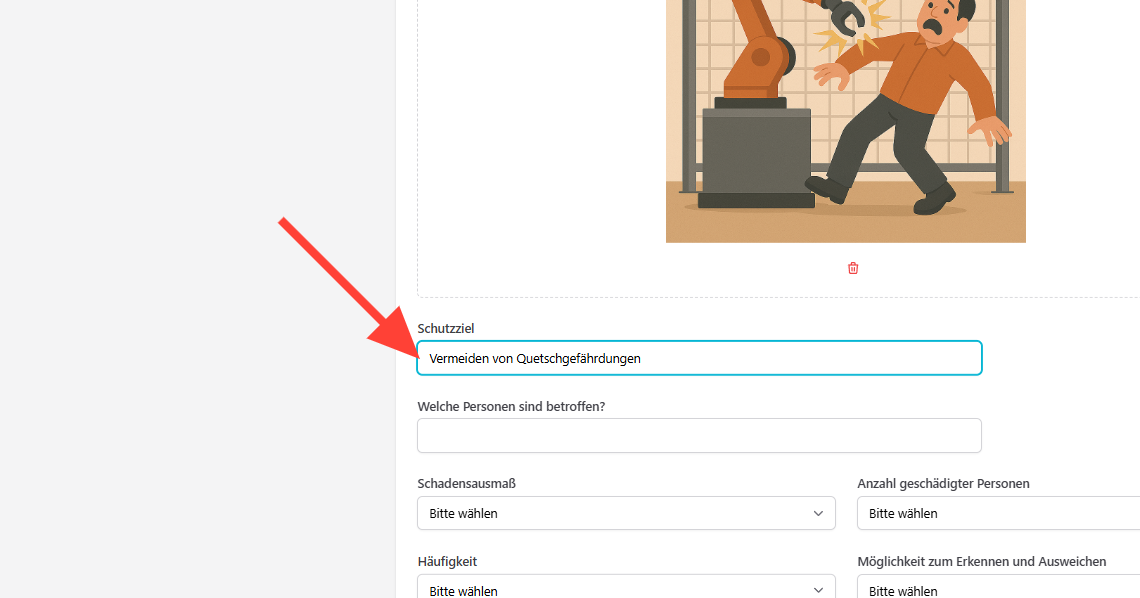Delete the uploaded robot image via trash icon
The height and width of the screenshot is (598, 1140).
tap(853, 268)
